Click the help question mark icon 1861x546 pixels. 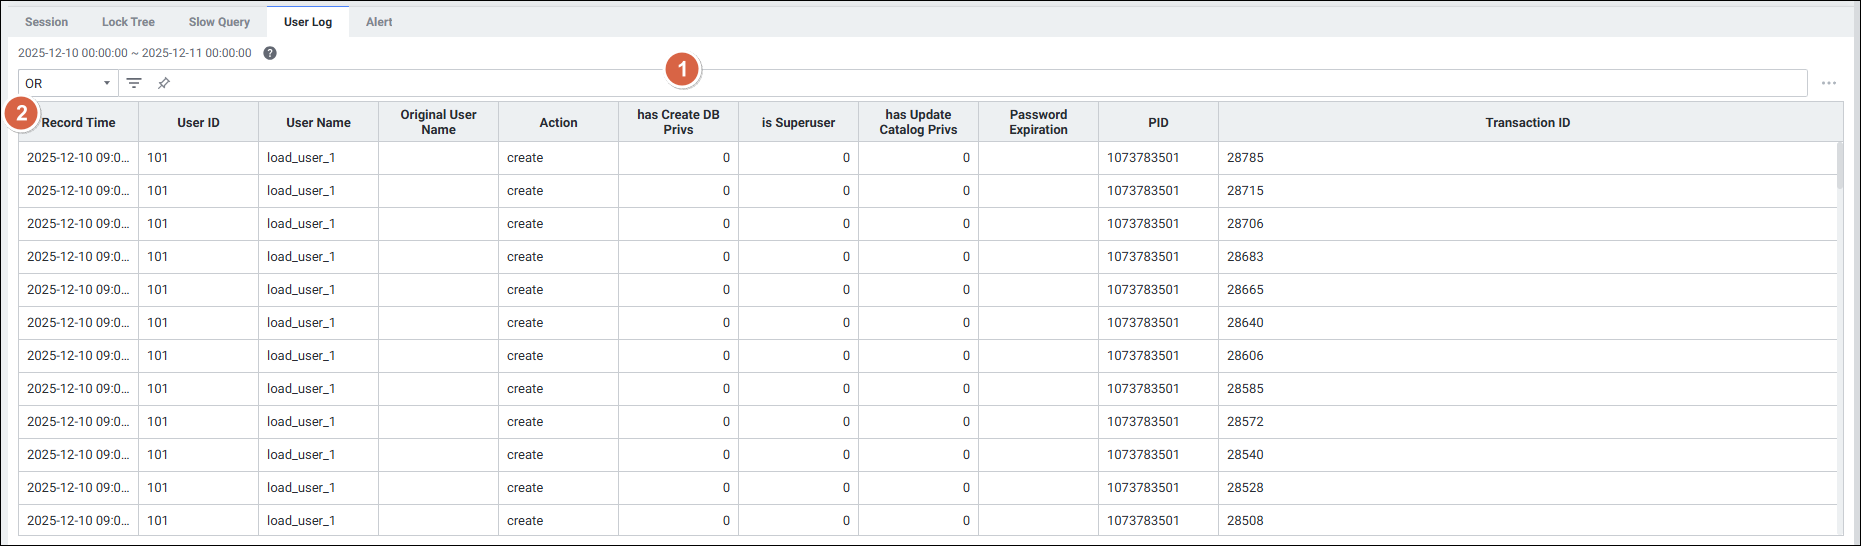[x=270, y=53]
